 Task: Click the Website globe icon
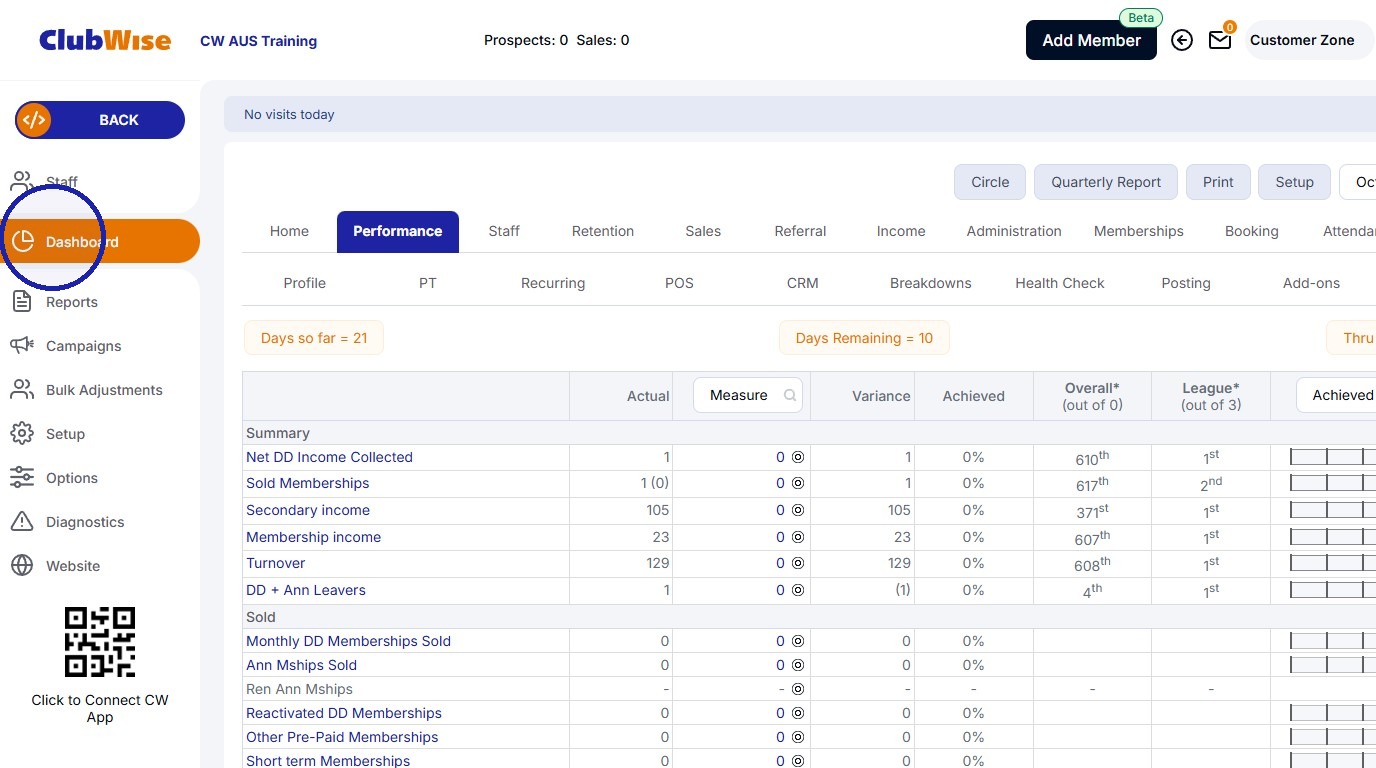point(22,566)
